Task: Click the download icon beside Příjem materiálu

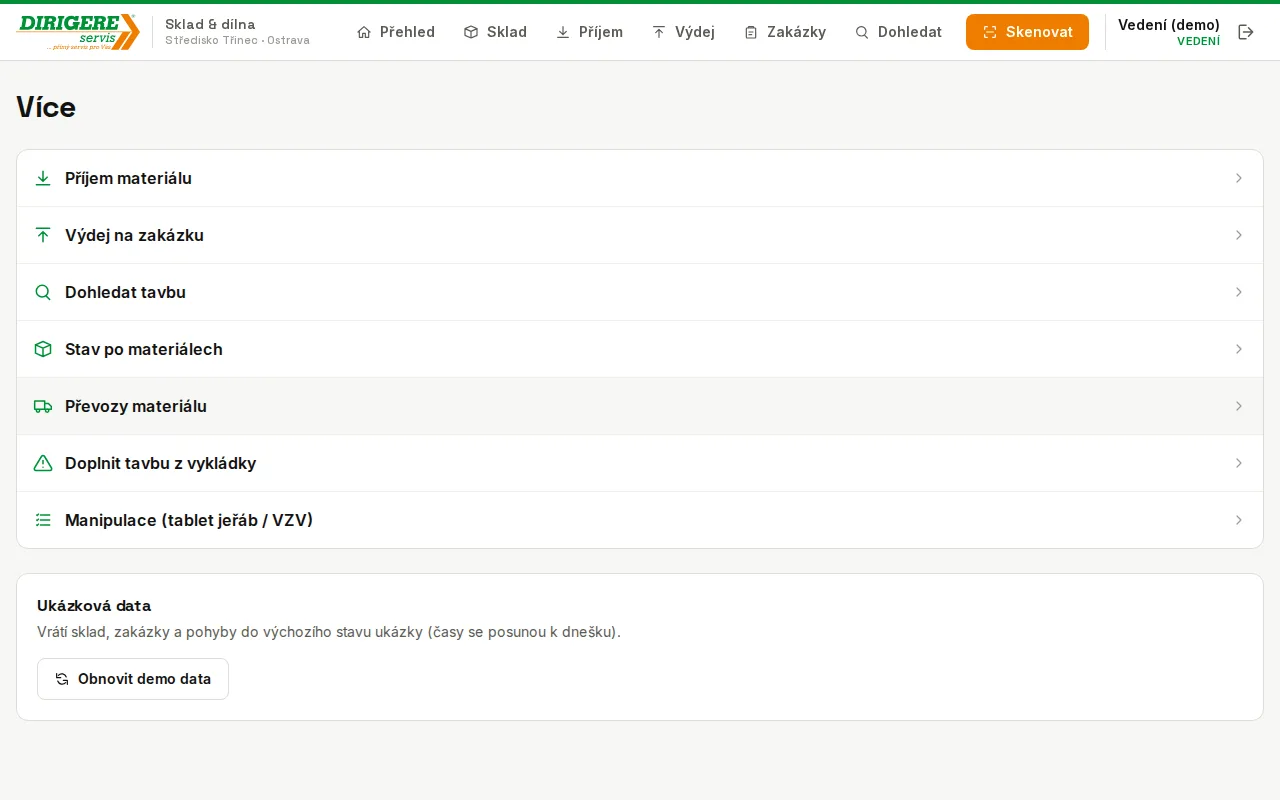Action: [43, 178]
